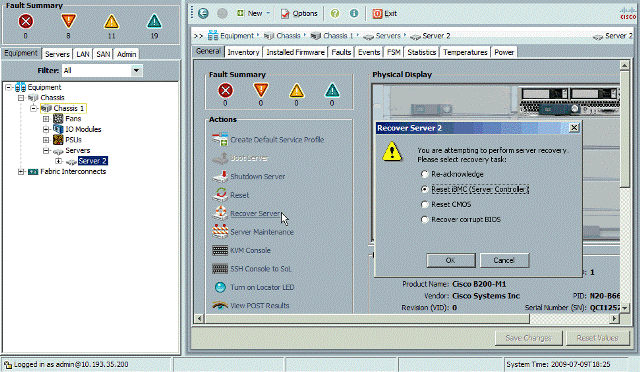This screenshot has height=372, width=640.
Task: Click the vertical scrollbar down arrow
Action: [624, 308]
